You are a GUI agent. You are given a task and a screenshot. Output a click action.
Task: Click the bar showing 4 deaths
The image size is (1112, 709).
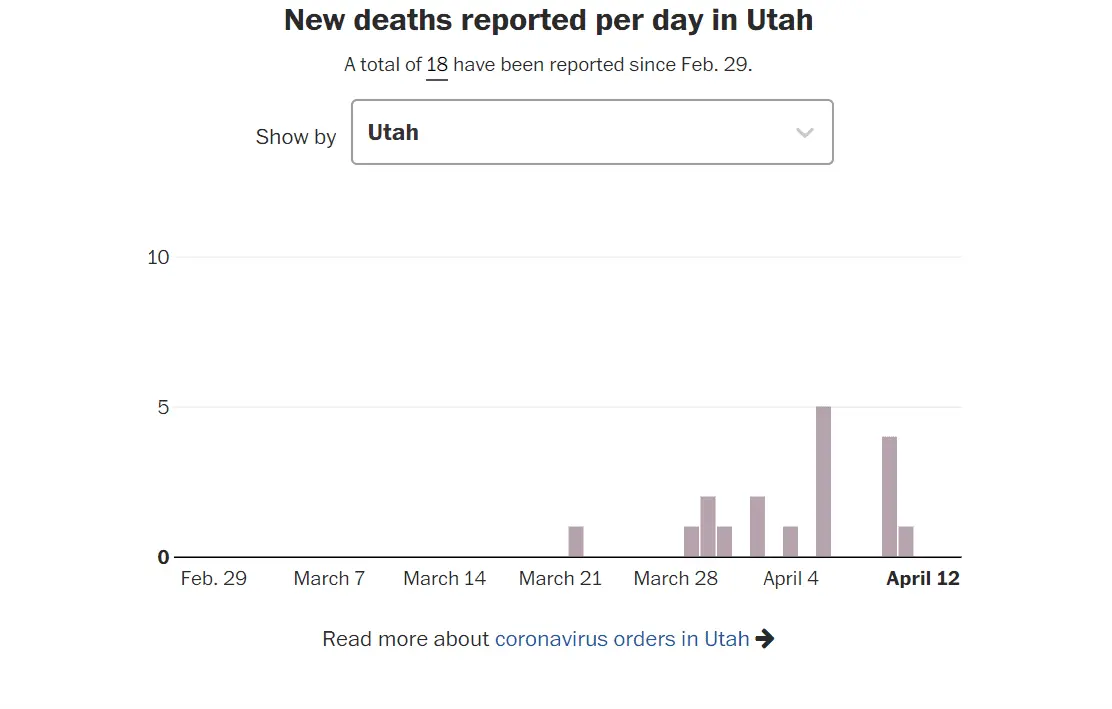click(889, 496)
